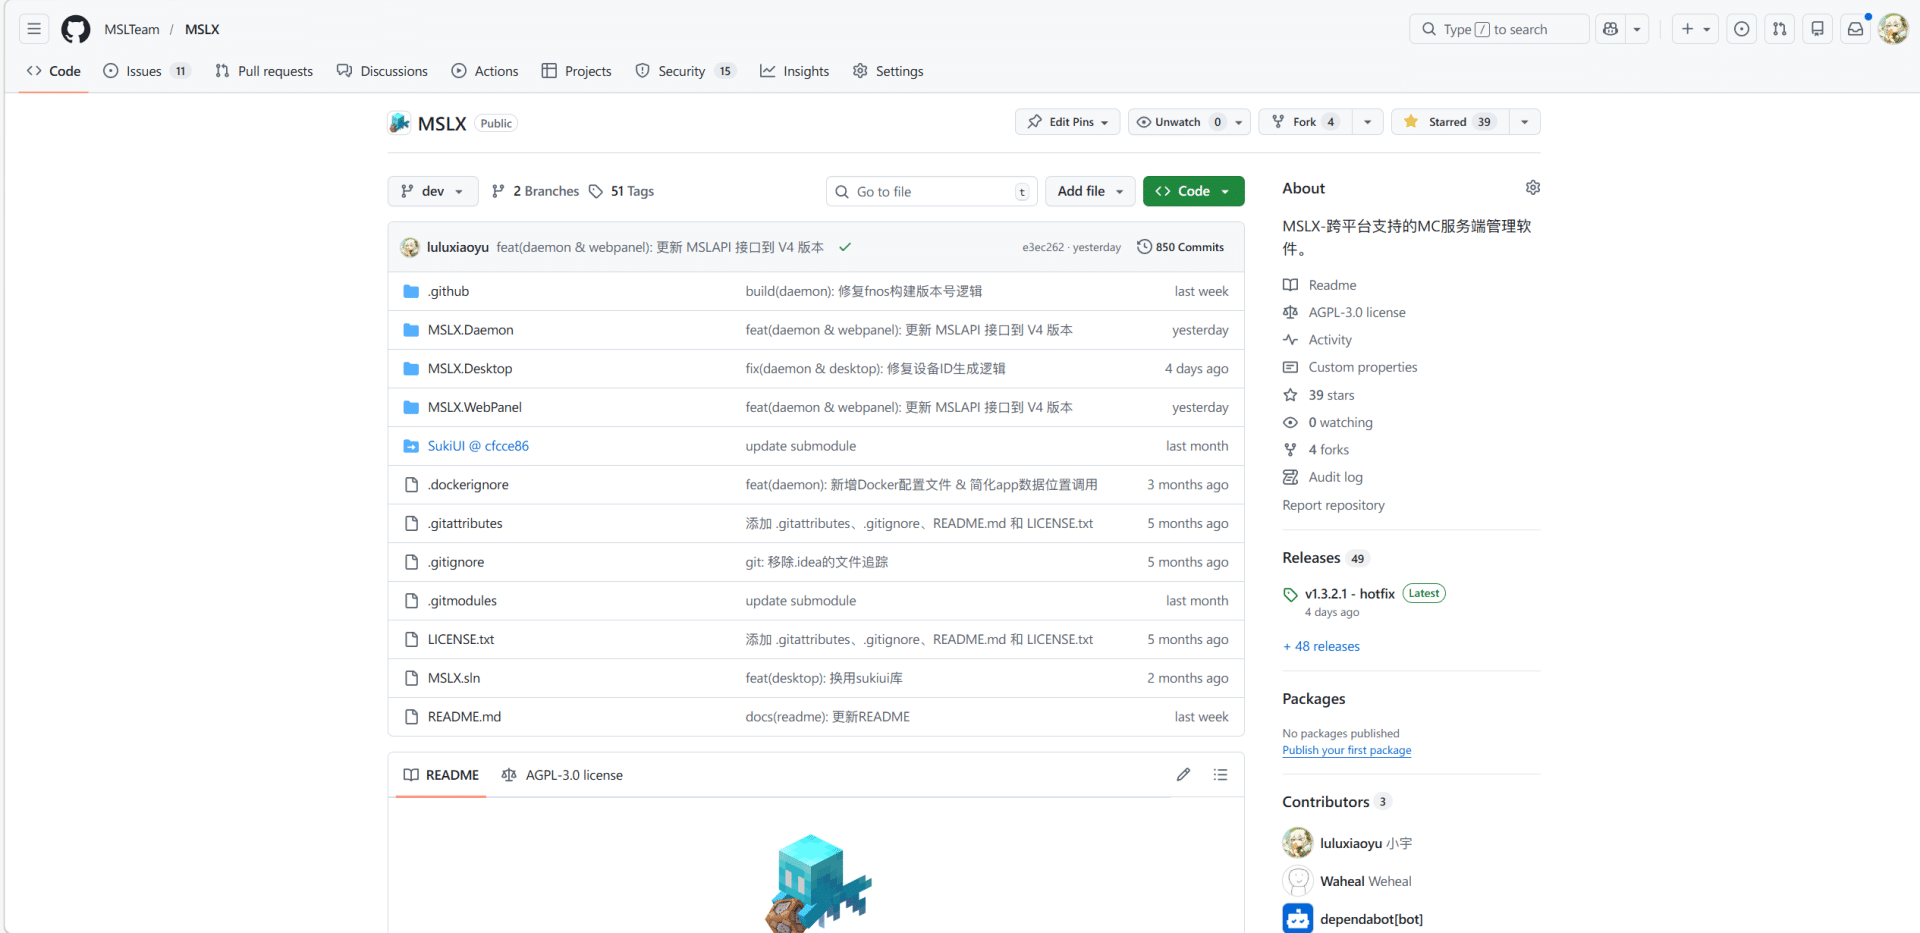The height and width of the screenshot is (933, 1920).
Task: Click the README edit pencil icon
Action: (x=1183, y=775)
